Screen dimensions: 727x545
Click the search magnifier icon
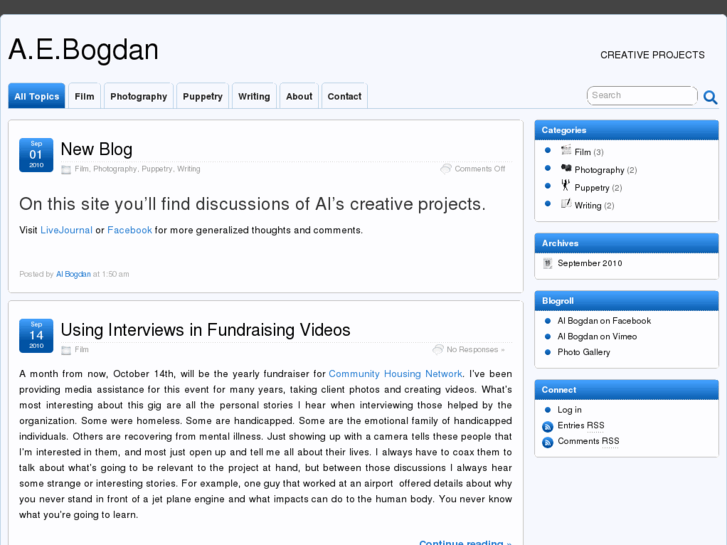[710, 97]
